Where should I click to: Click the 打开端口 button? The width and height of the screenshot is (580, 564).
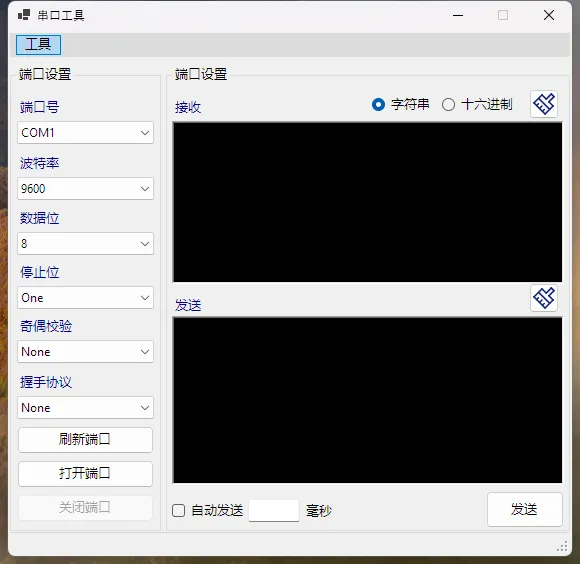click(x=85, y=473)
